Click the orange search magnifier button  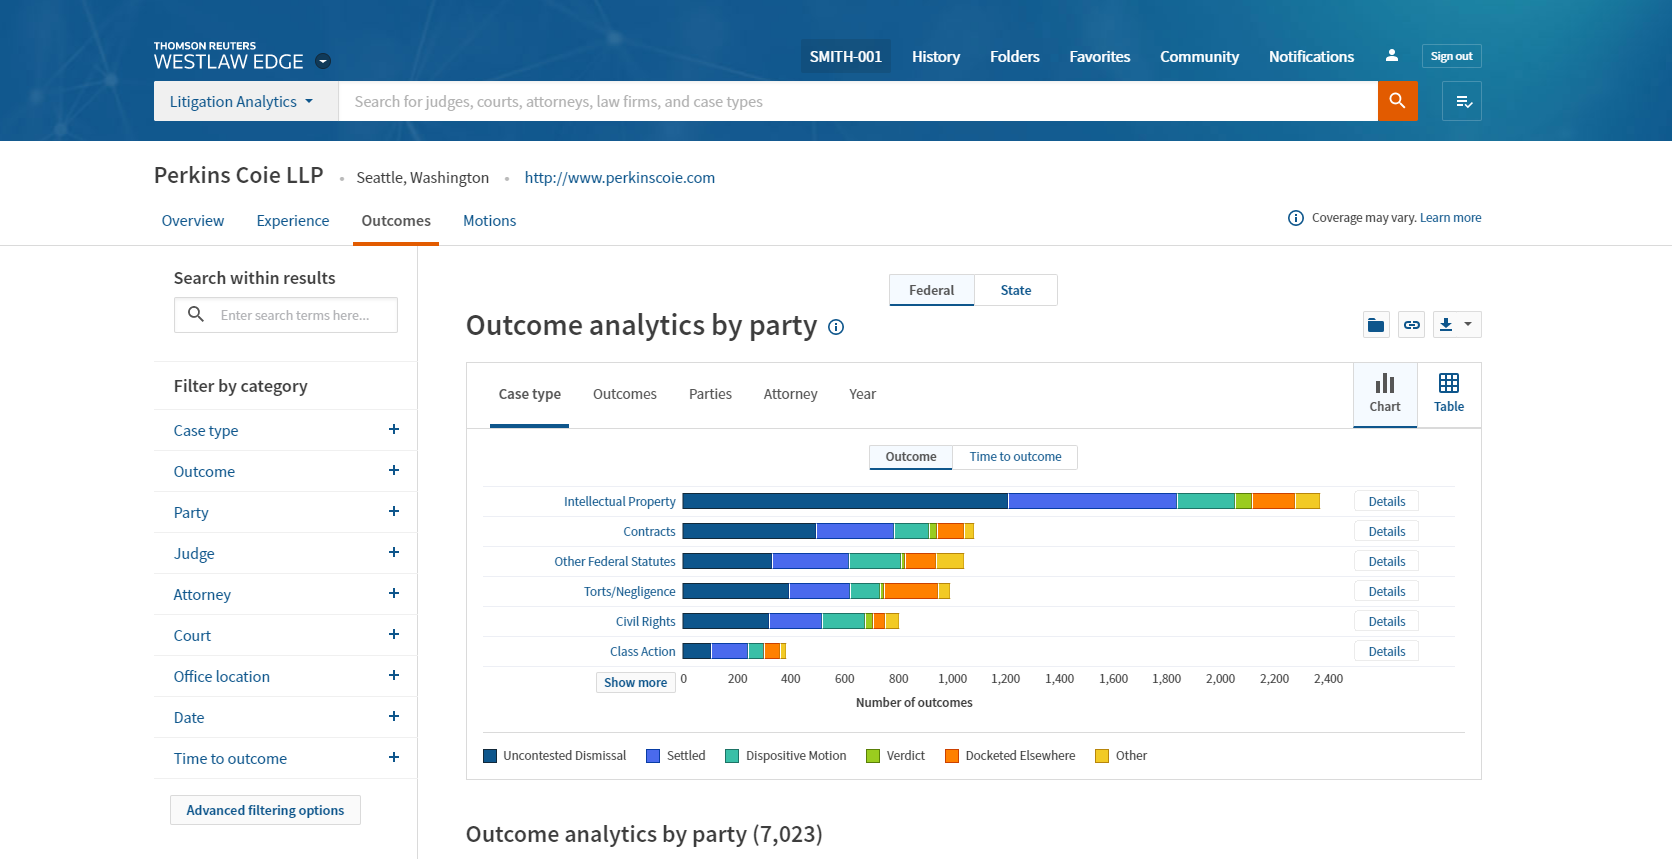[1397, 101]
